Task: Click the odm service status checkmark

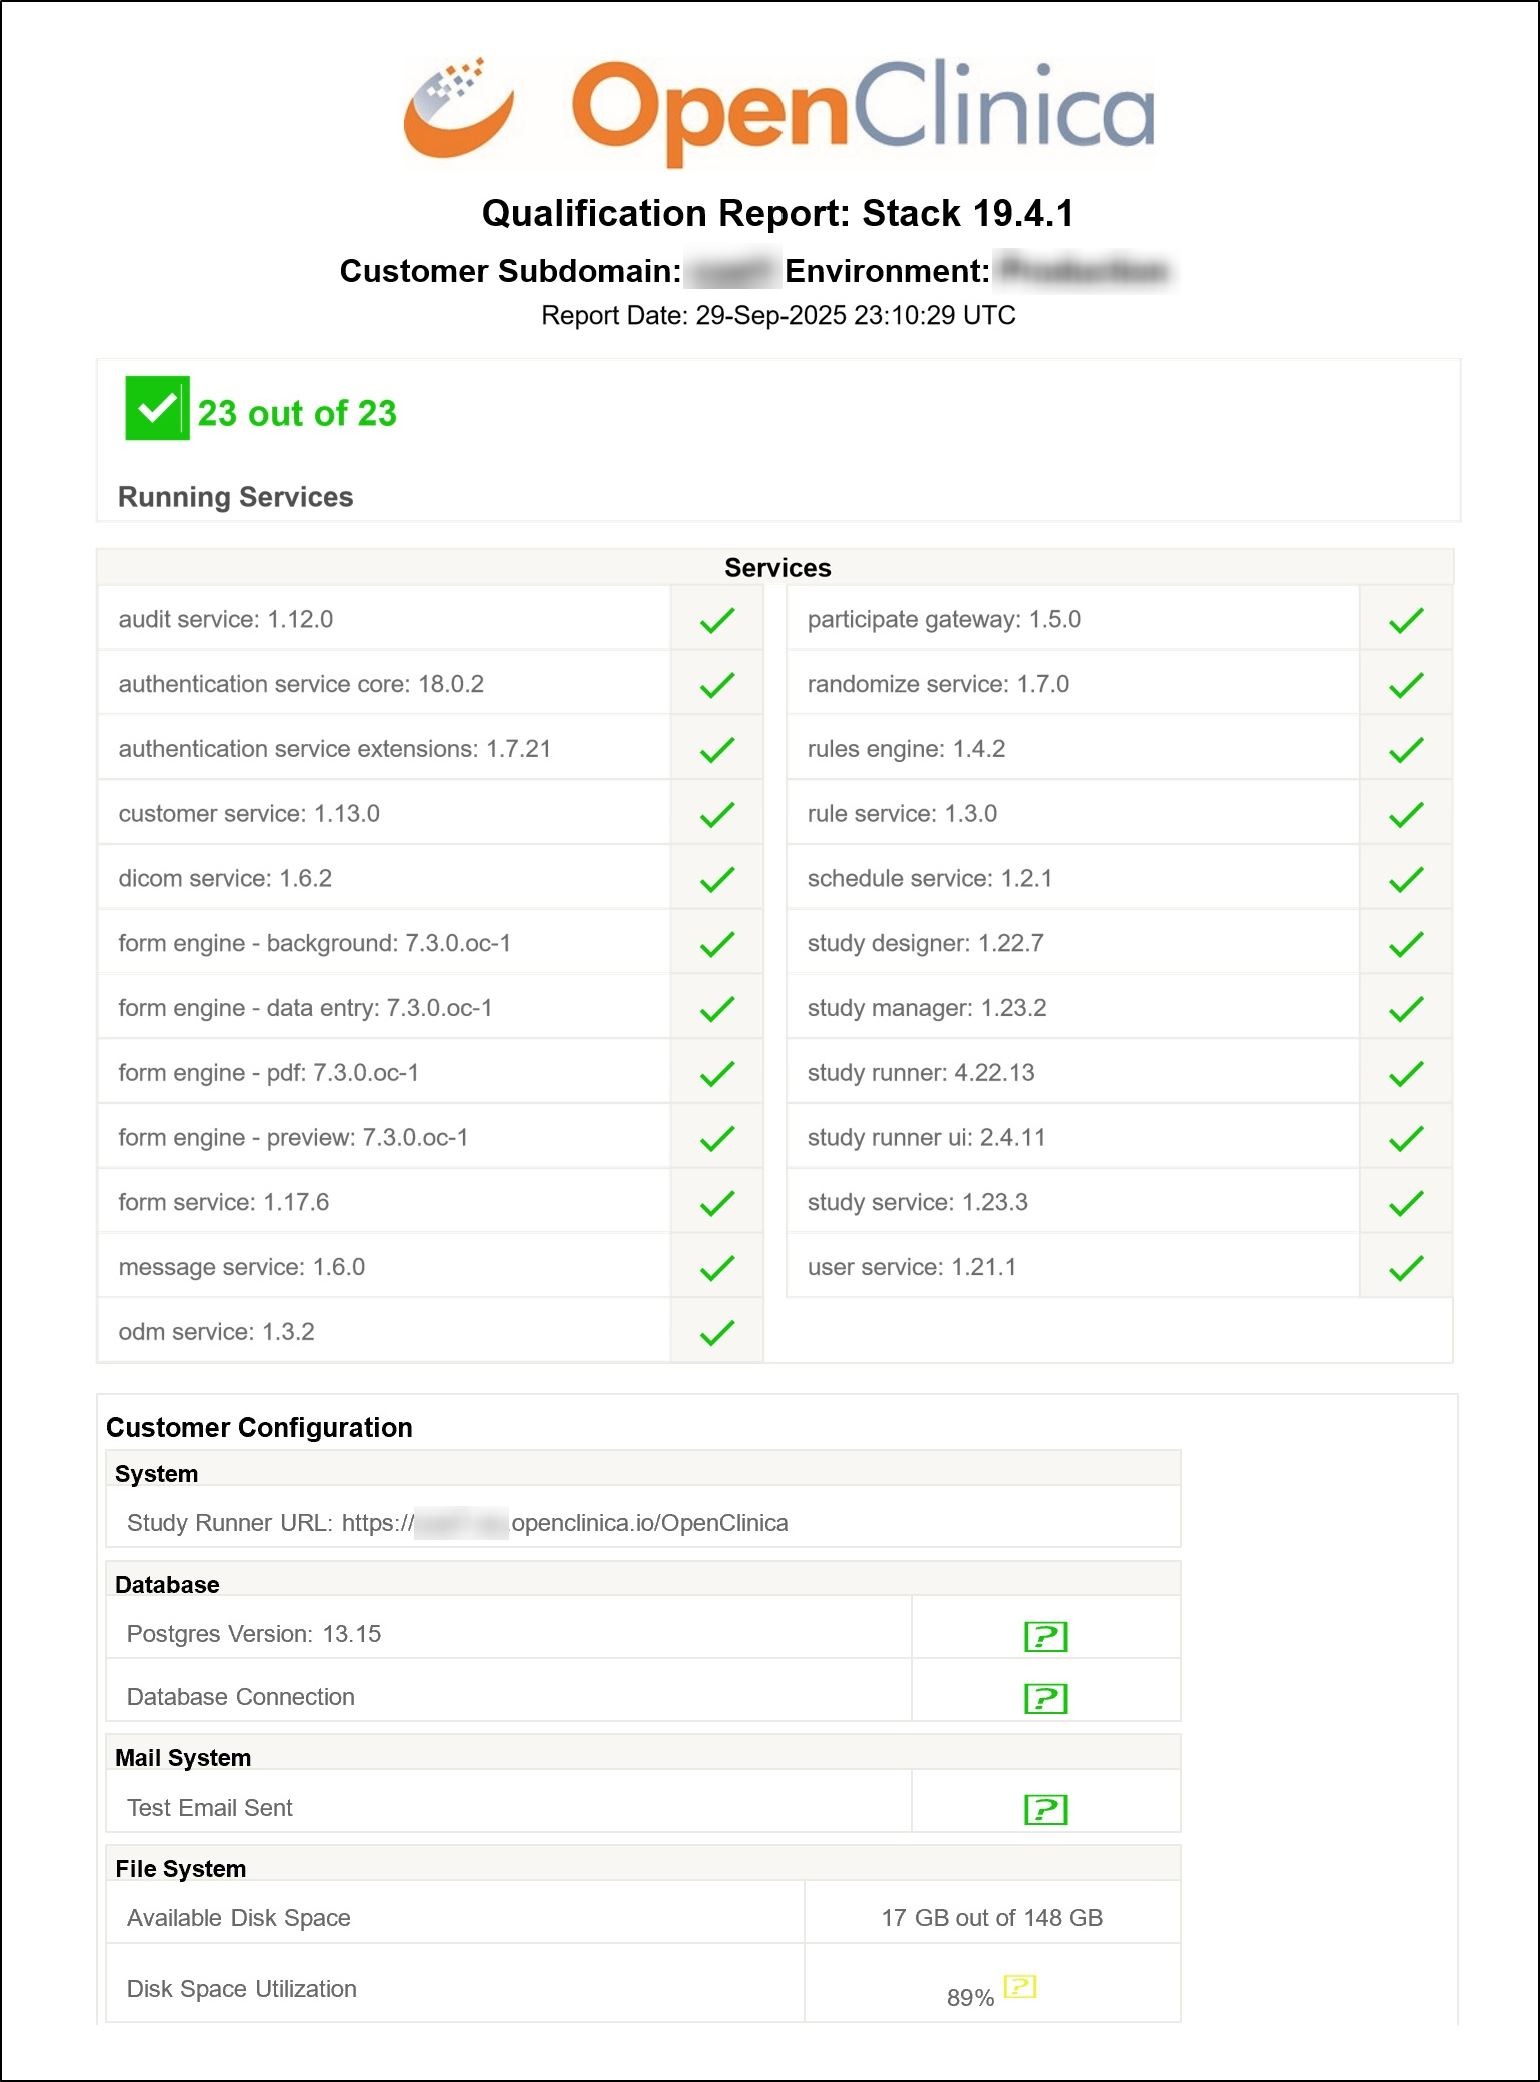Action: (x=717, y=1332)
